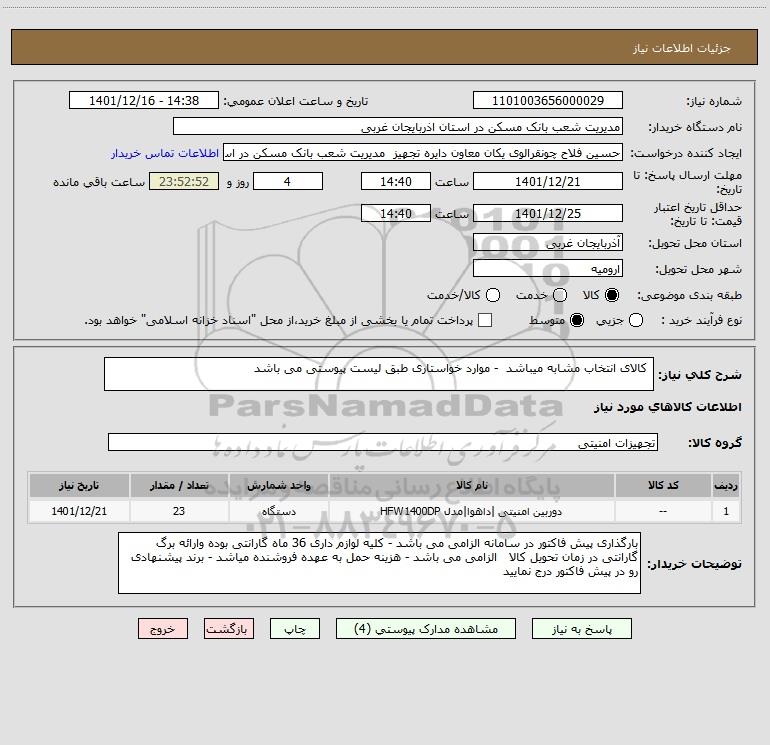This screenshot has width=770, height=745.
Task: Click the response deadline date 1401/12/21 field
Action: pyautogui.click(x=548, y=181)
